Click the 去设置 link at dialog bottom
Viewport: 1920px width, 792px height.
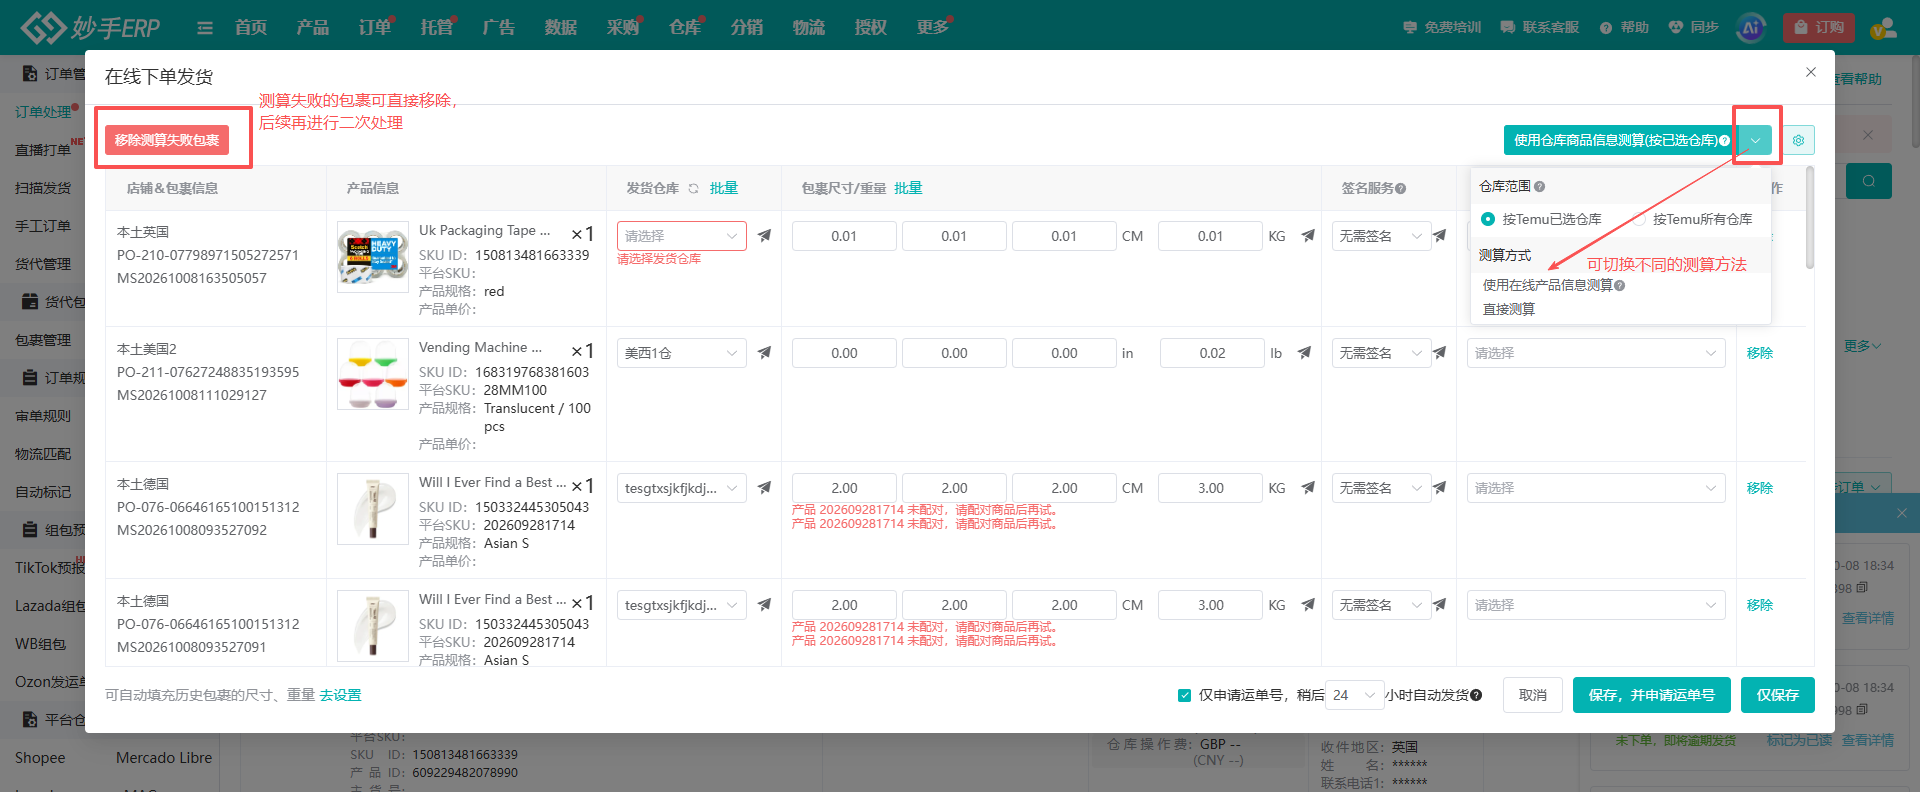pyautogui.click(x=340, y=695)
